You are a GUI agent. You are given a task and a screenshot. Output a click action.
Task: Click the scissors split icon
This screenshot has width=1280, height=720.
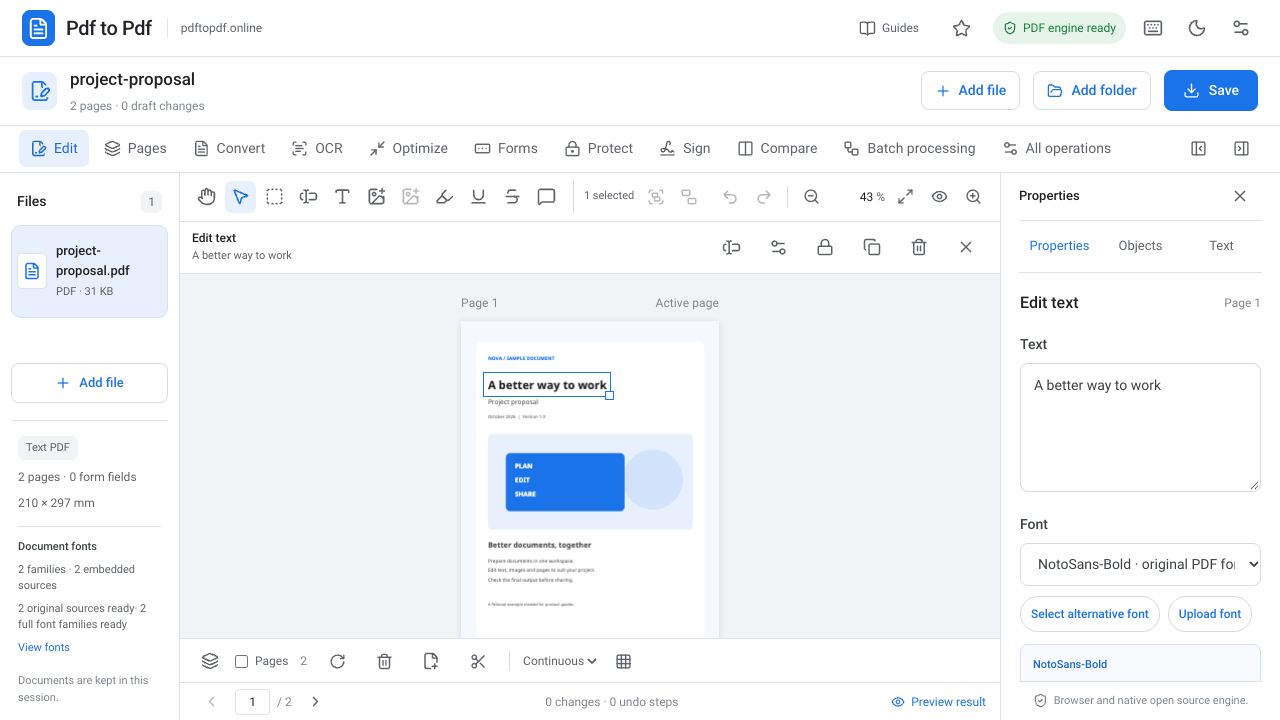[478, 661]
